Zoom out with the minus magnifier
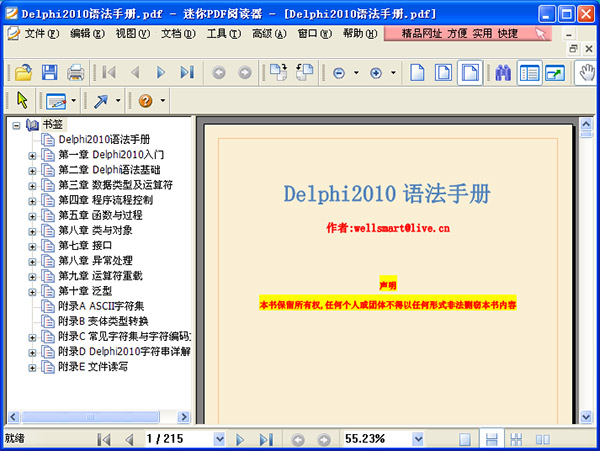The height and width of the screenshot is (451, 600). tap(339, 73)
